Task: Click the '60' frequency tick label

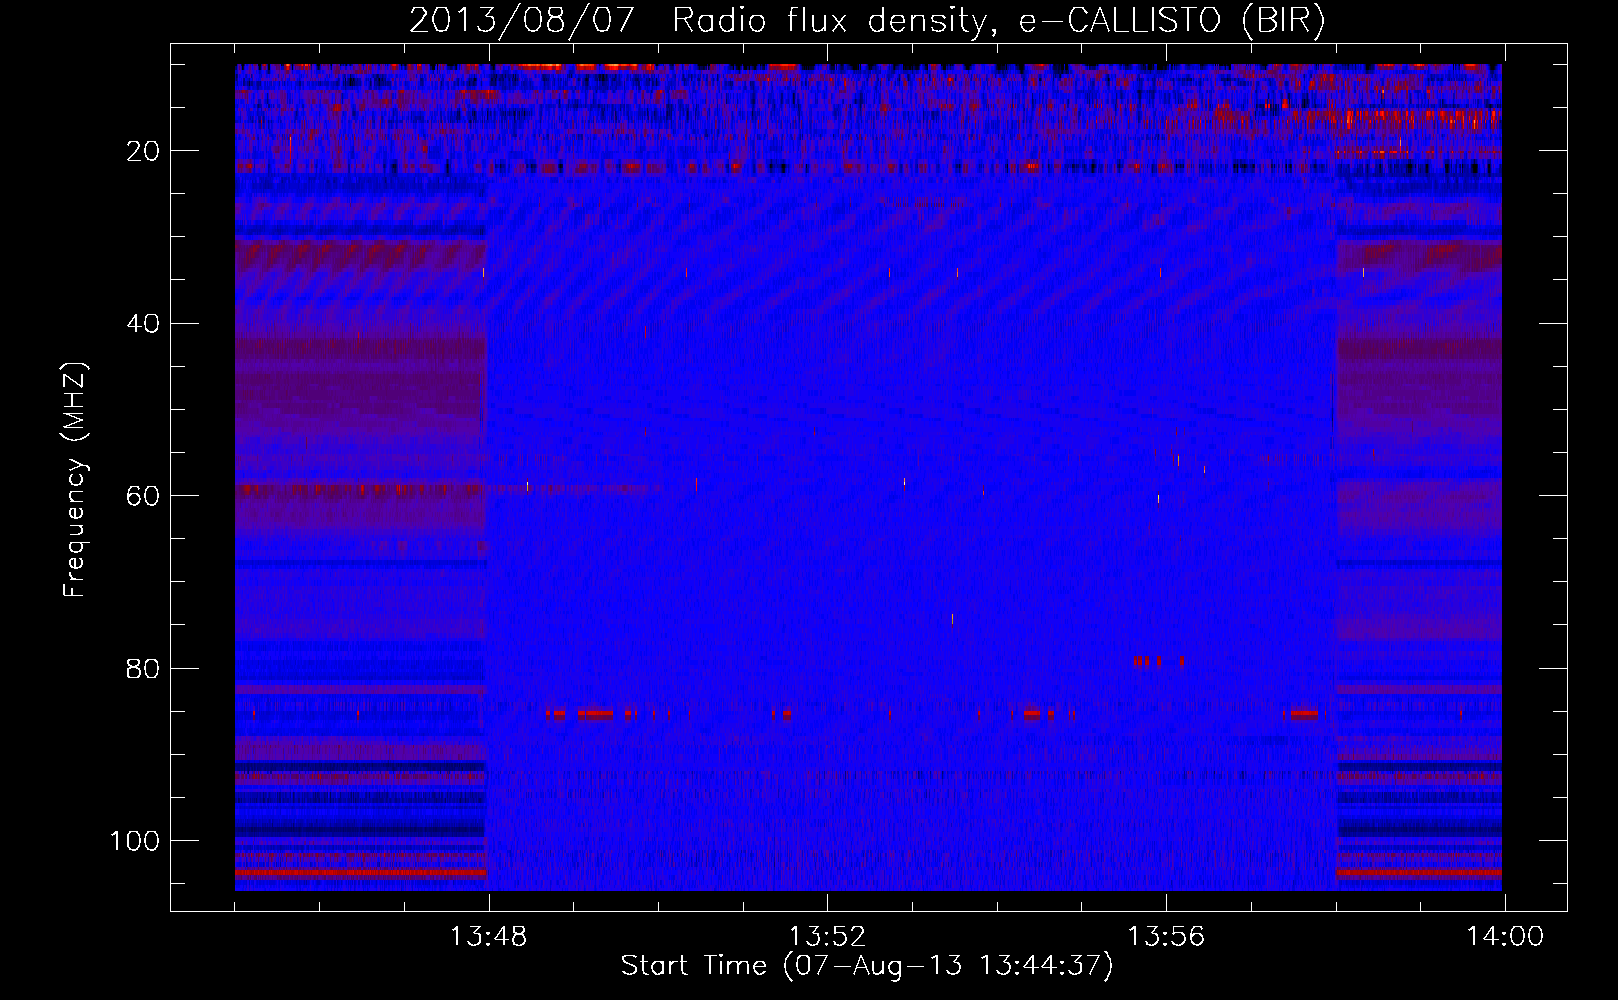Action: 144,496
